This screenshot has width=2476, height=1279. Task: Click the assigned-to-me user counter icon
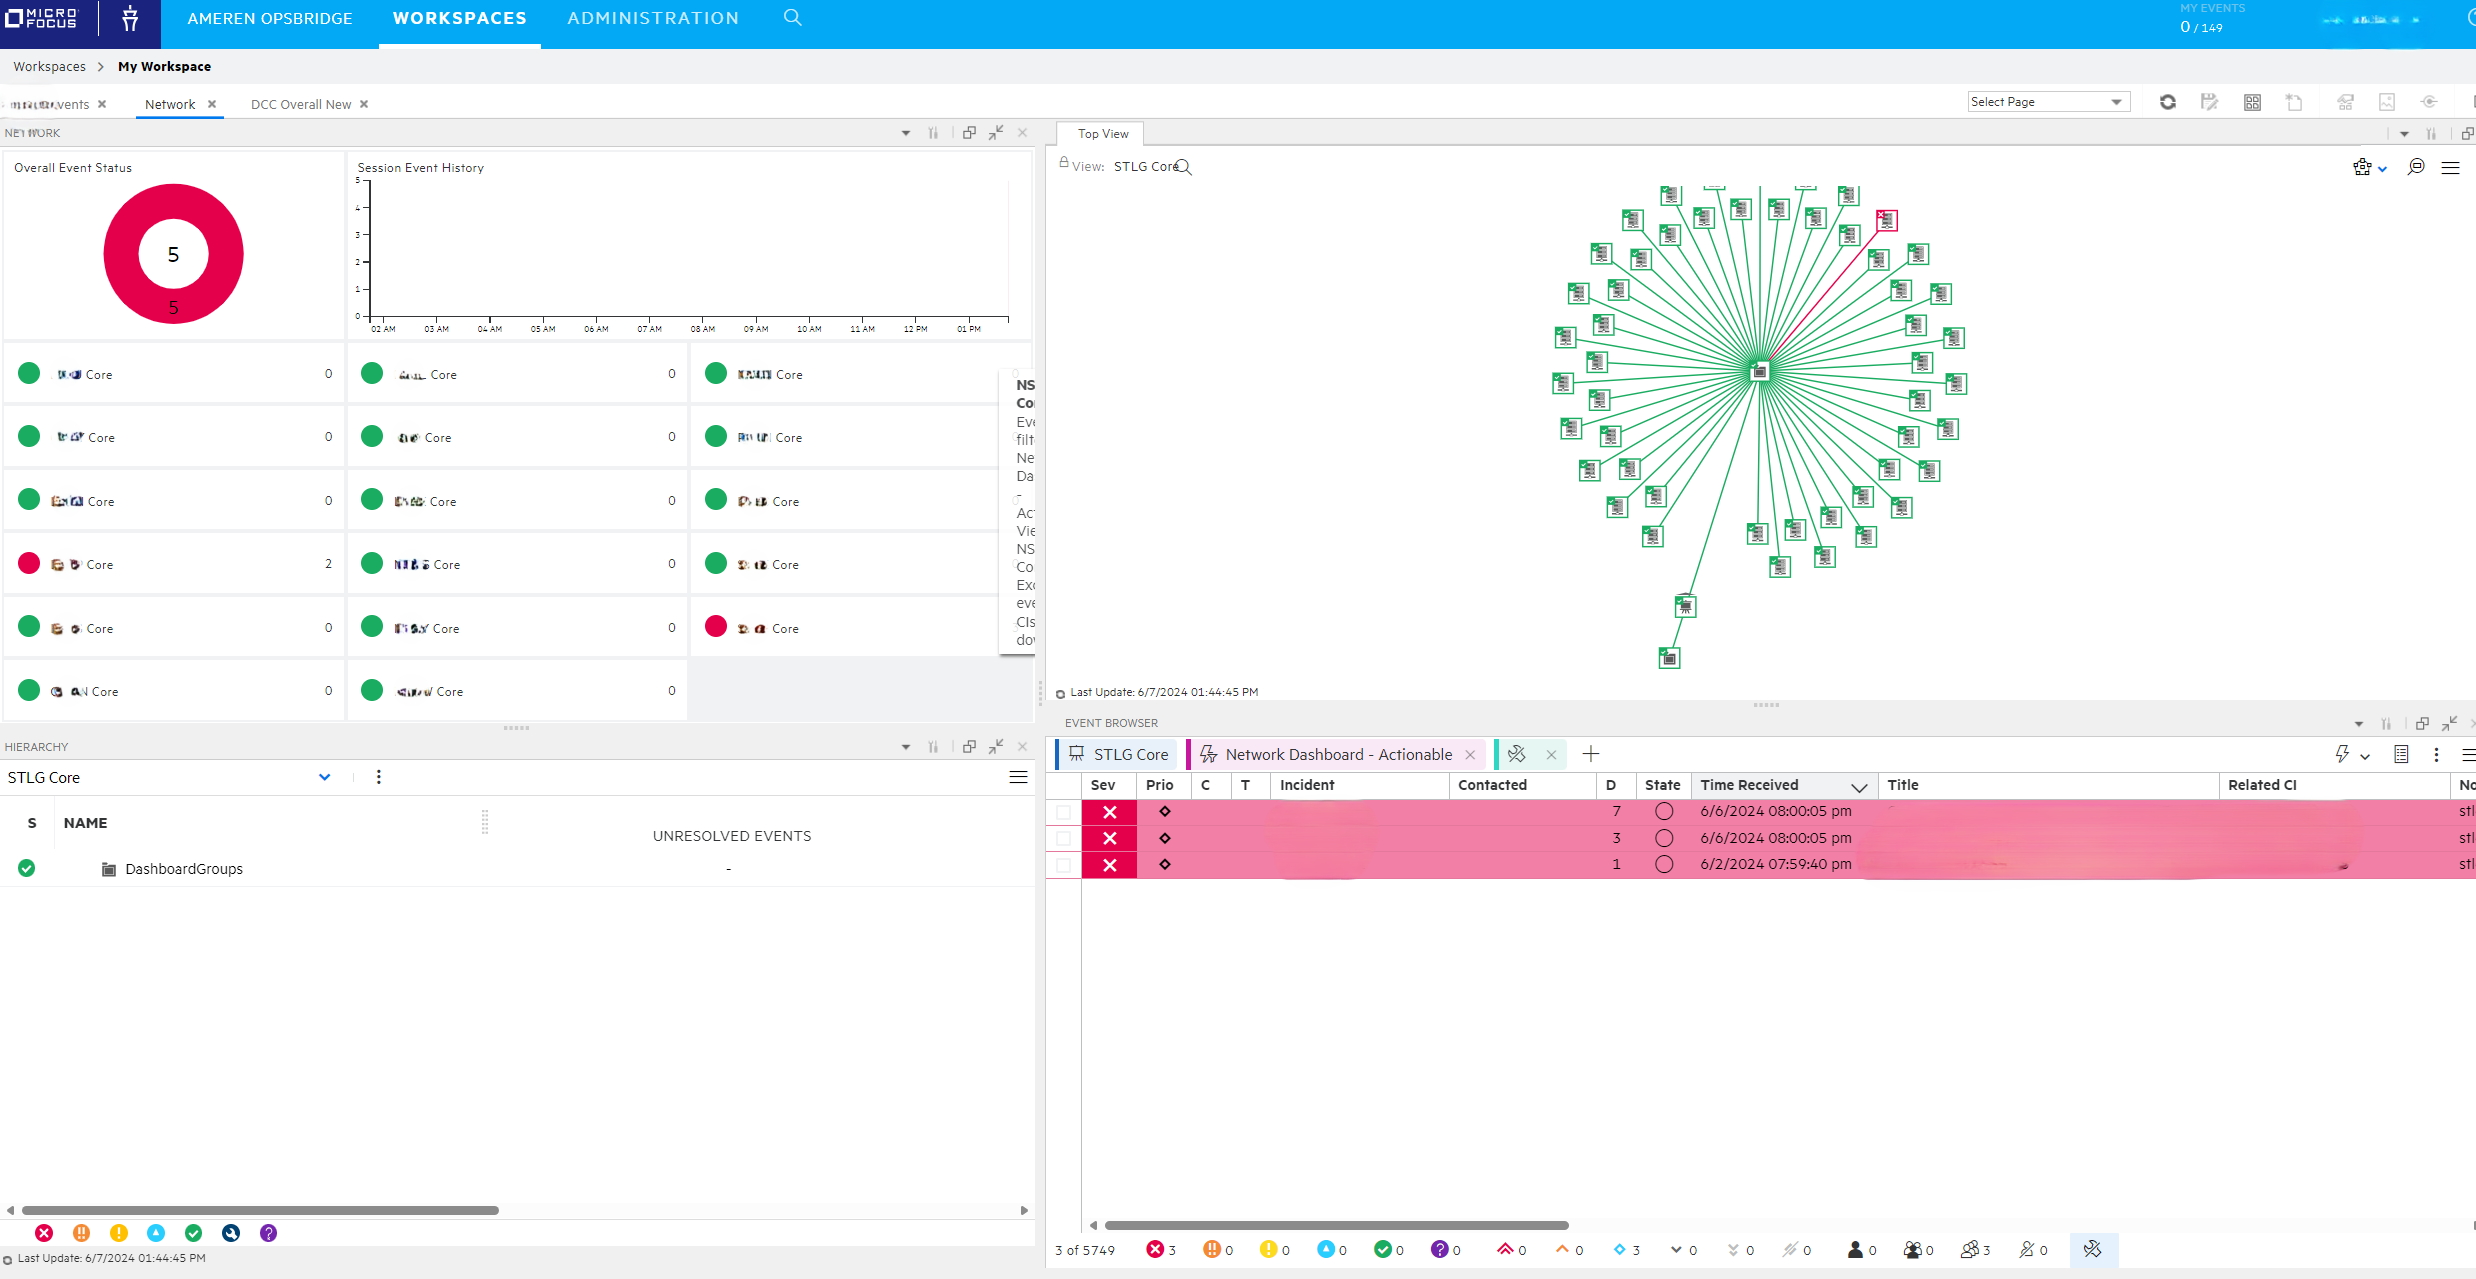(x=1855, y=1250)
